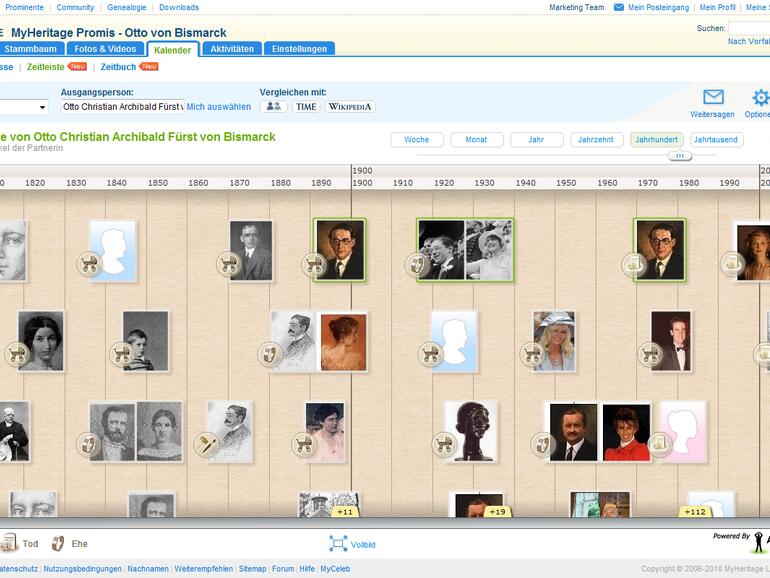
Task: Click the pen event icon on the mustached man sketch
Action: (206, 444)
